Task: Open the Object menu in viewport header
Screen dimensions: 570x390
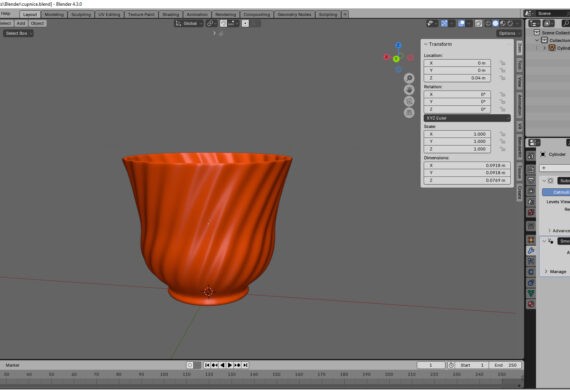Action: pos(37,23)
